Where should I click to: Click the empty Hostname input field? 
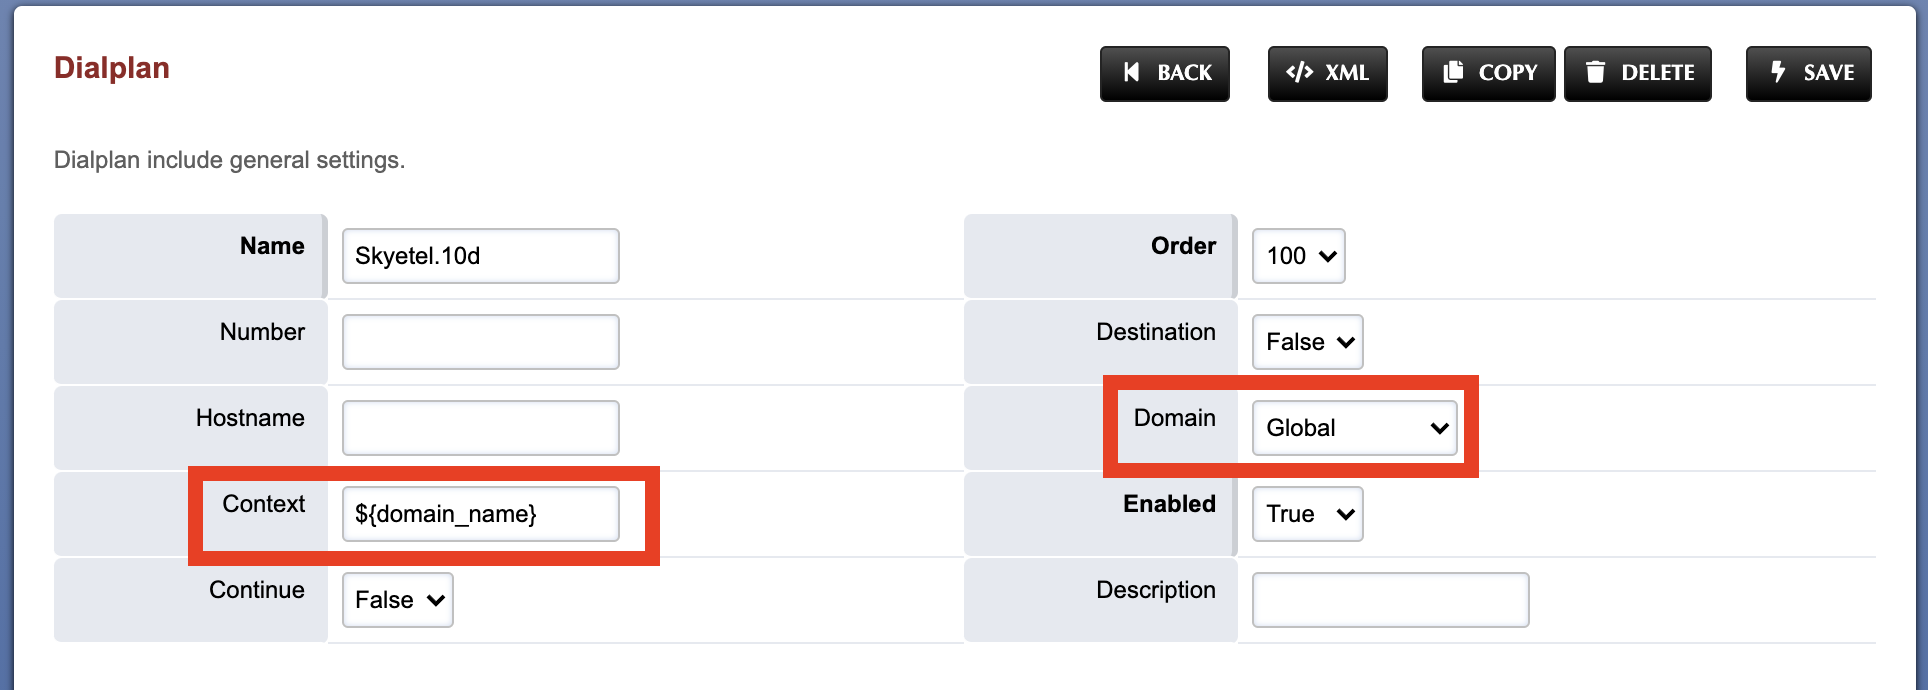481,428
